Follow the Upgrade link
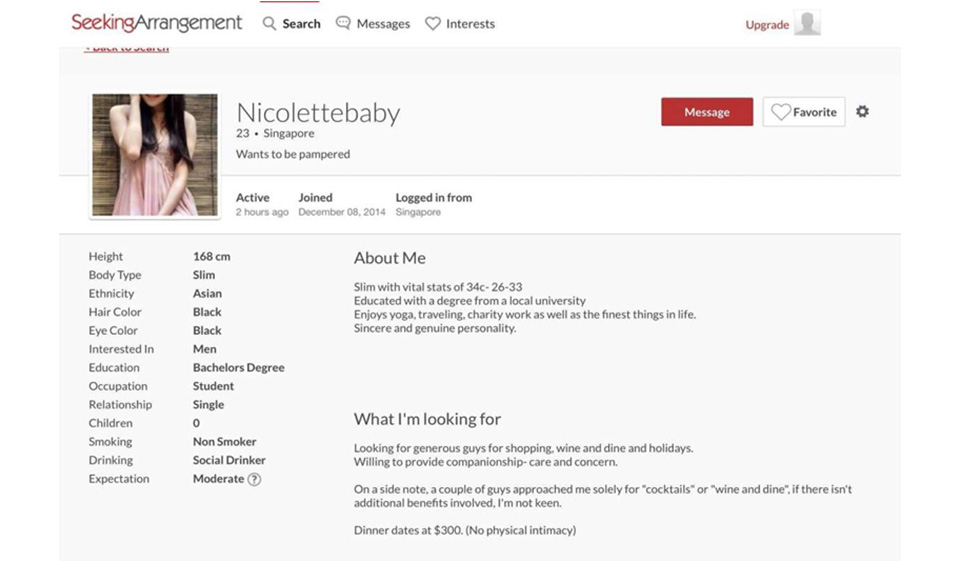 pos(767,25)
